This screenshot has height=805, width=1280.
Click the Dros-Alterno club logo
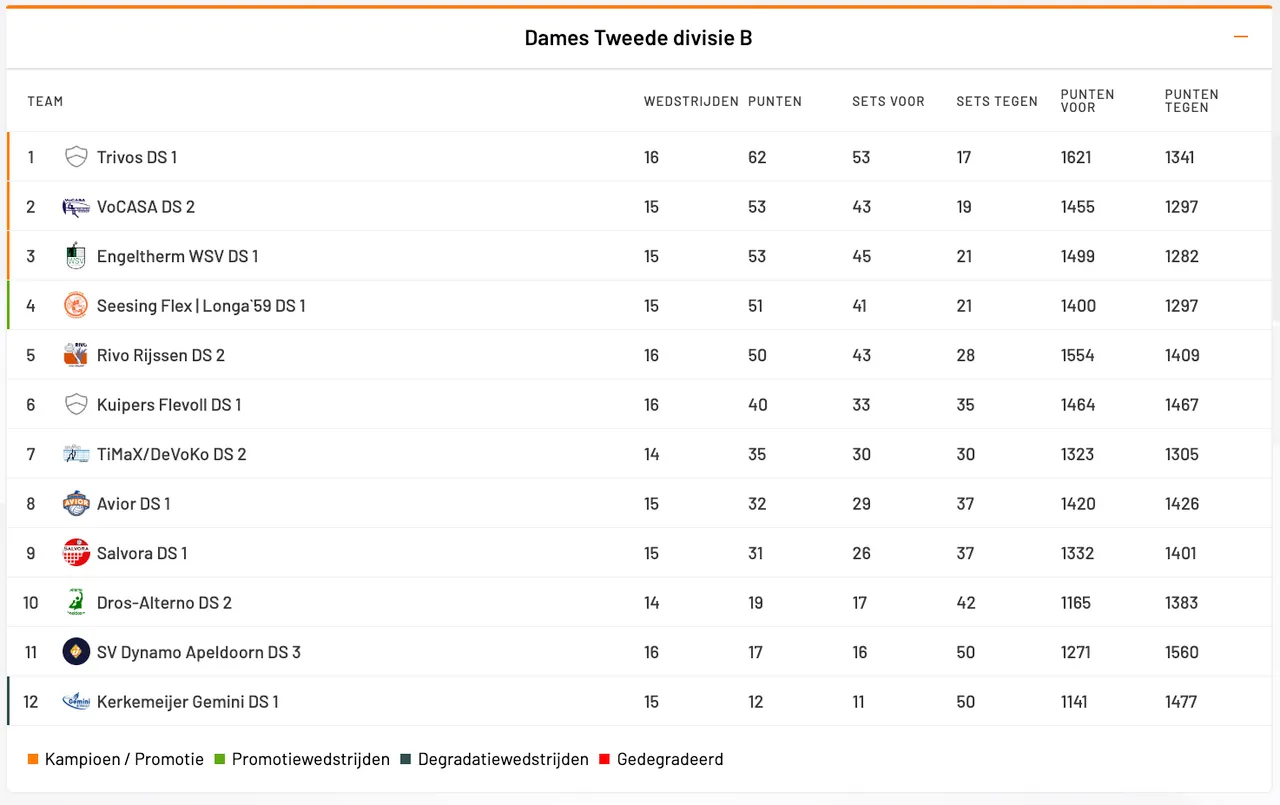(76, 603)
